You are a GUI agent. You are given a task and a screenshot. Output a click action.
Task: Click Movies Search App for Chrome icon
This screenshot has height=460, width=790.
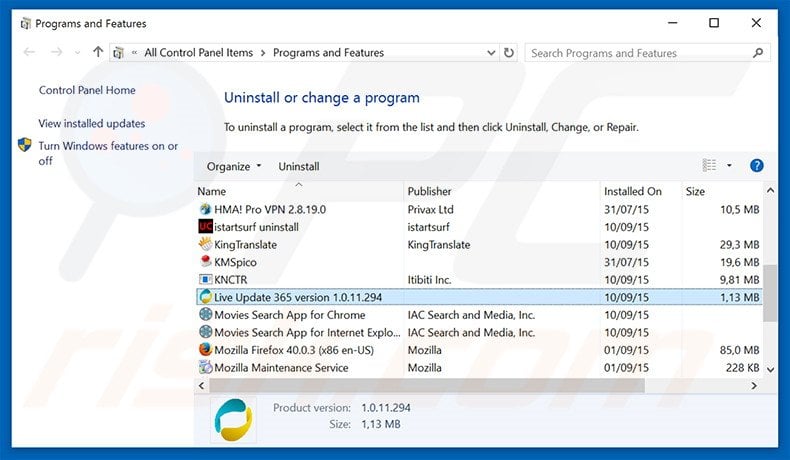(x=205, y=314)
